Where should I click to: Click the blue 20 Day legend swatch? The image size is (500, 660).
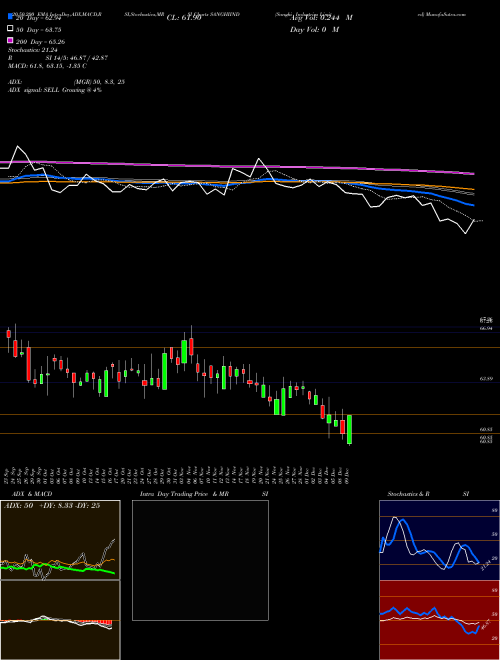[x=10, y=17]
